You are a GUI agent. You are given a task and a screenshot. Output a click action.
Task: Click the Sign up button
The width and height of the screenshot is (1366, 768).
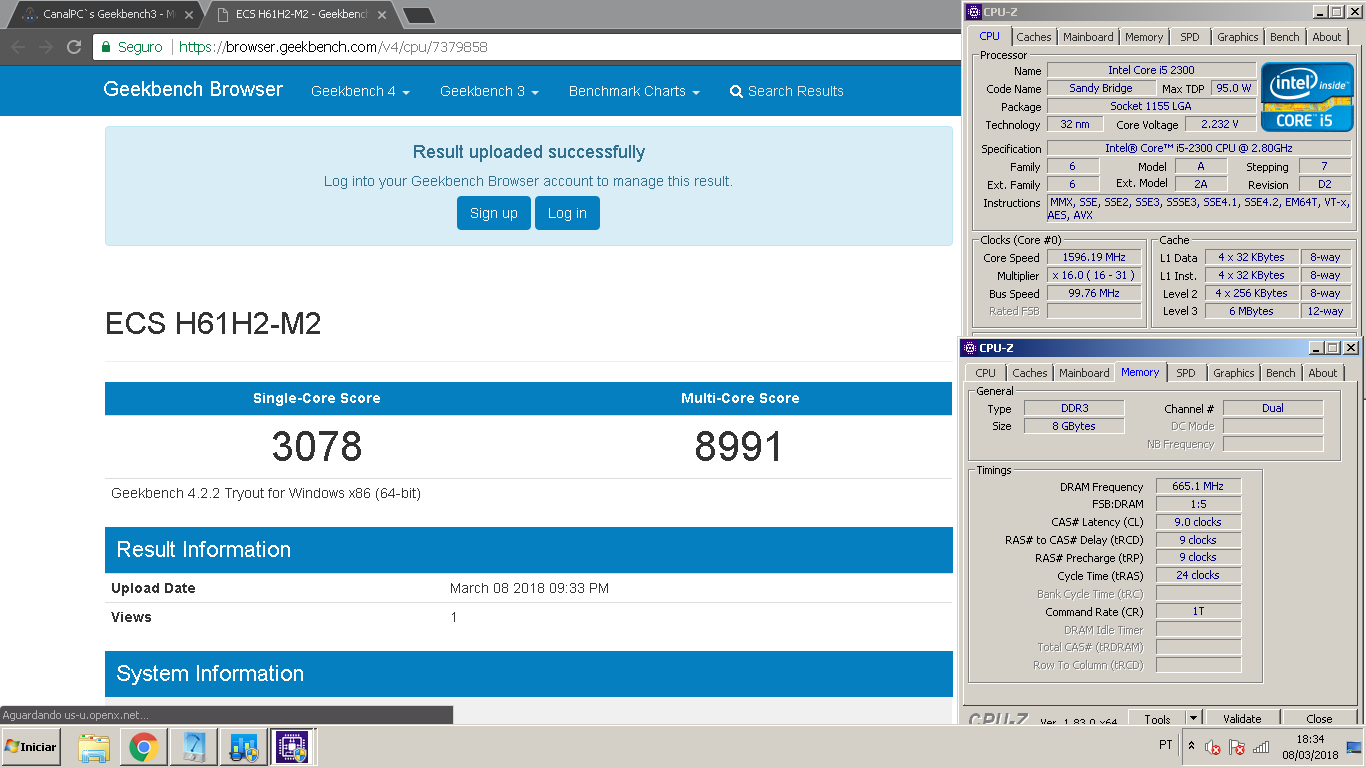tap(494, 213)
